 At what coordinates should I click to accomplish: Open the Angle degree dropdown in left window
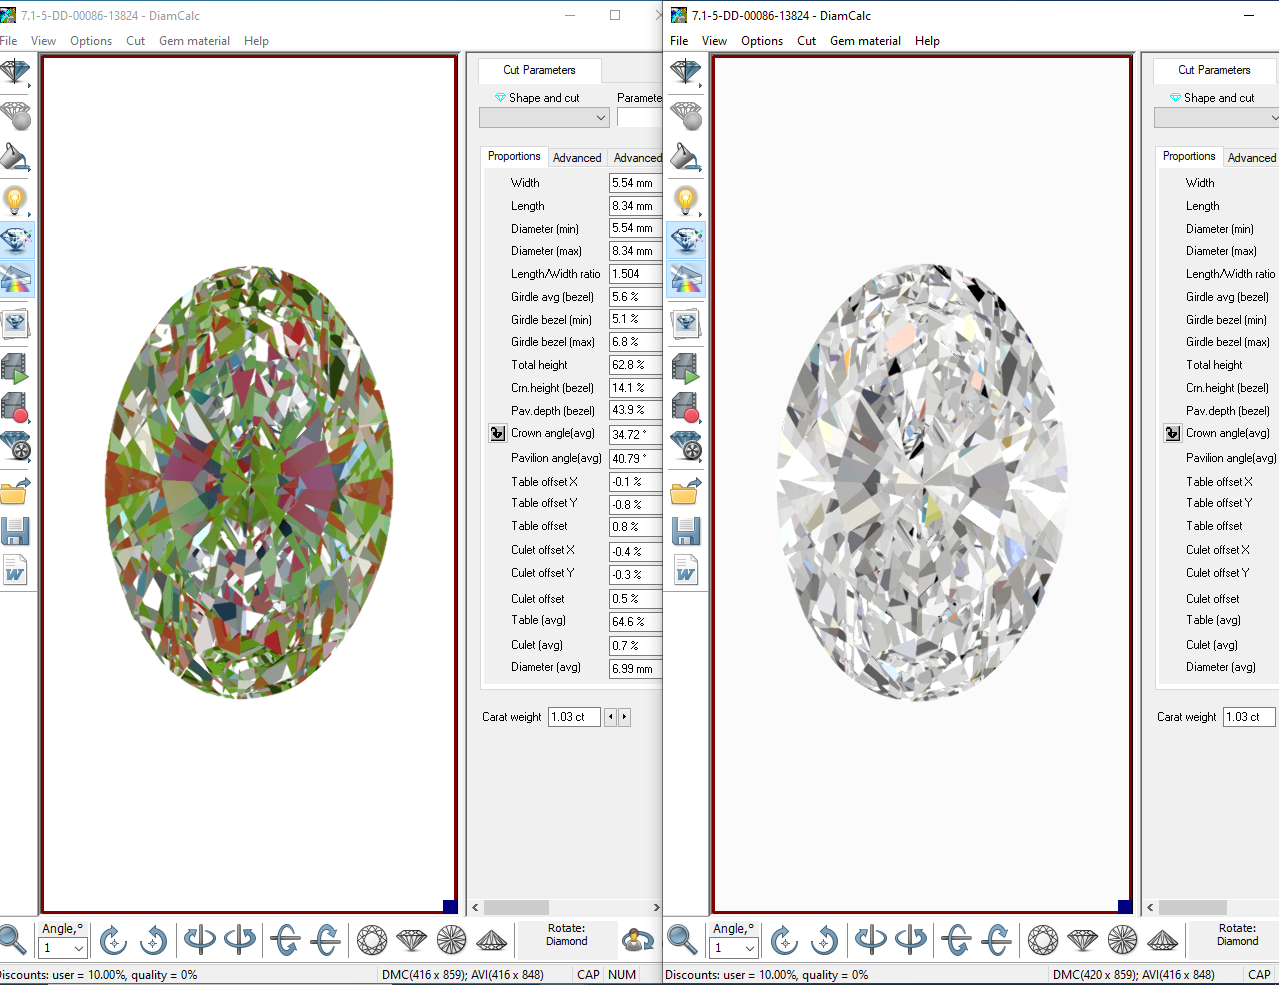[63, 947]
